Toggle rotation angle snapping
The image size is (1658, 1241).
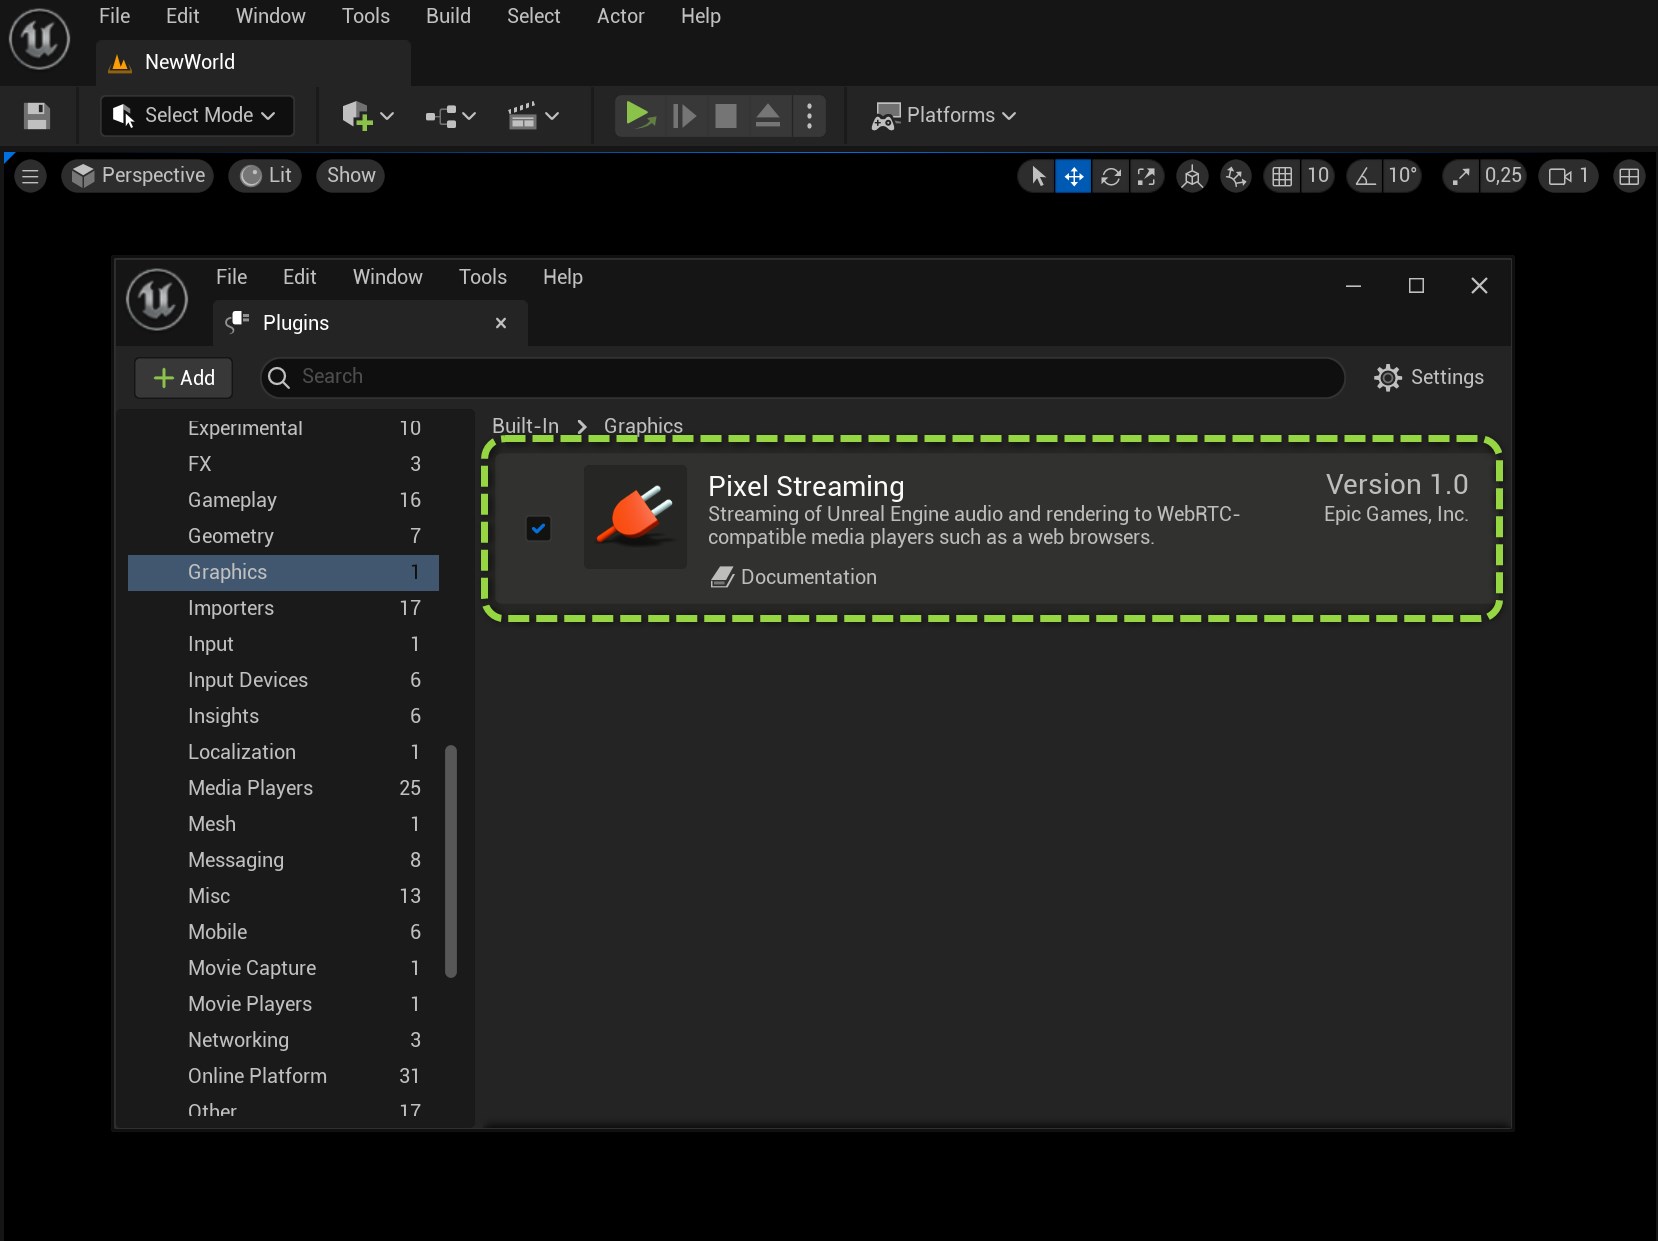1365,177
